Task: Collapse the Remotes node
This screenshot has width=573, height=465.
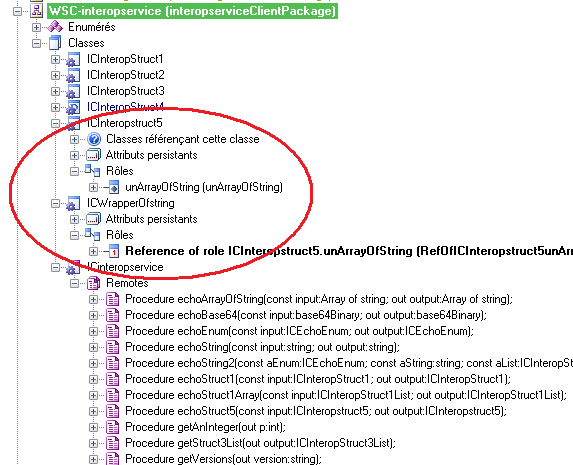Action: [x=74, y=283]
